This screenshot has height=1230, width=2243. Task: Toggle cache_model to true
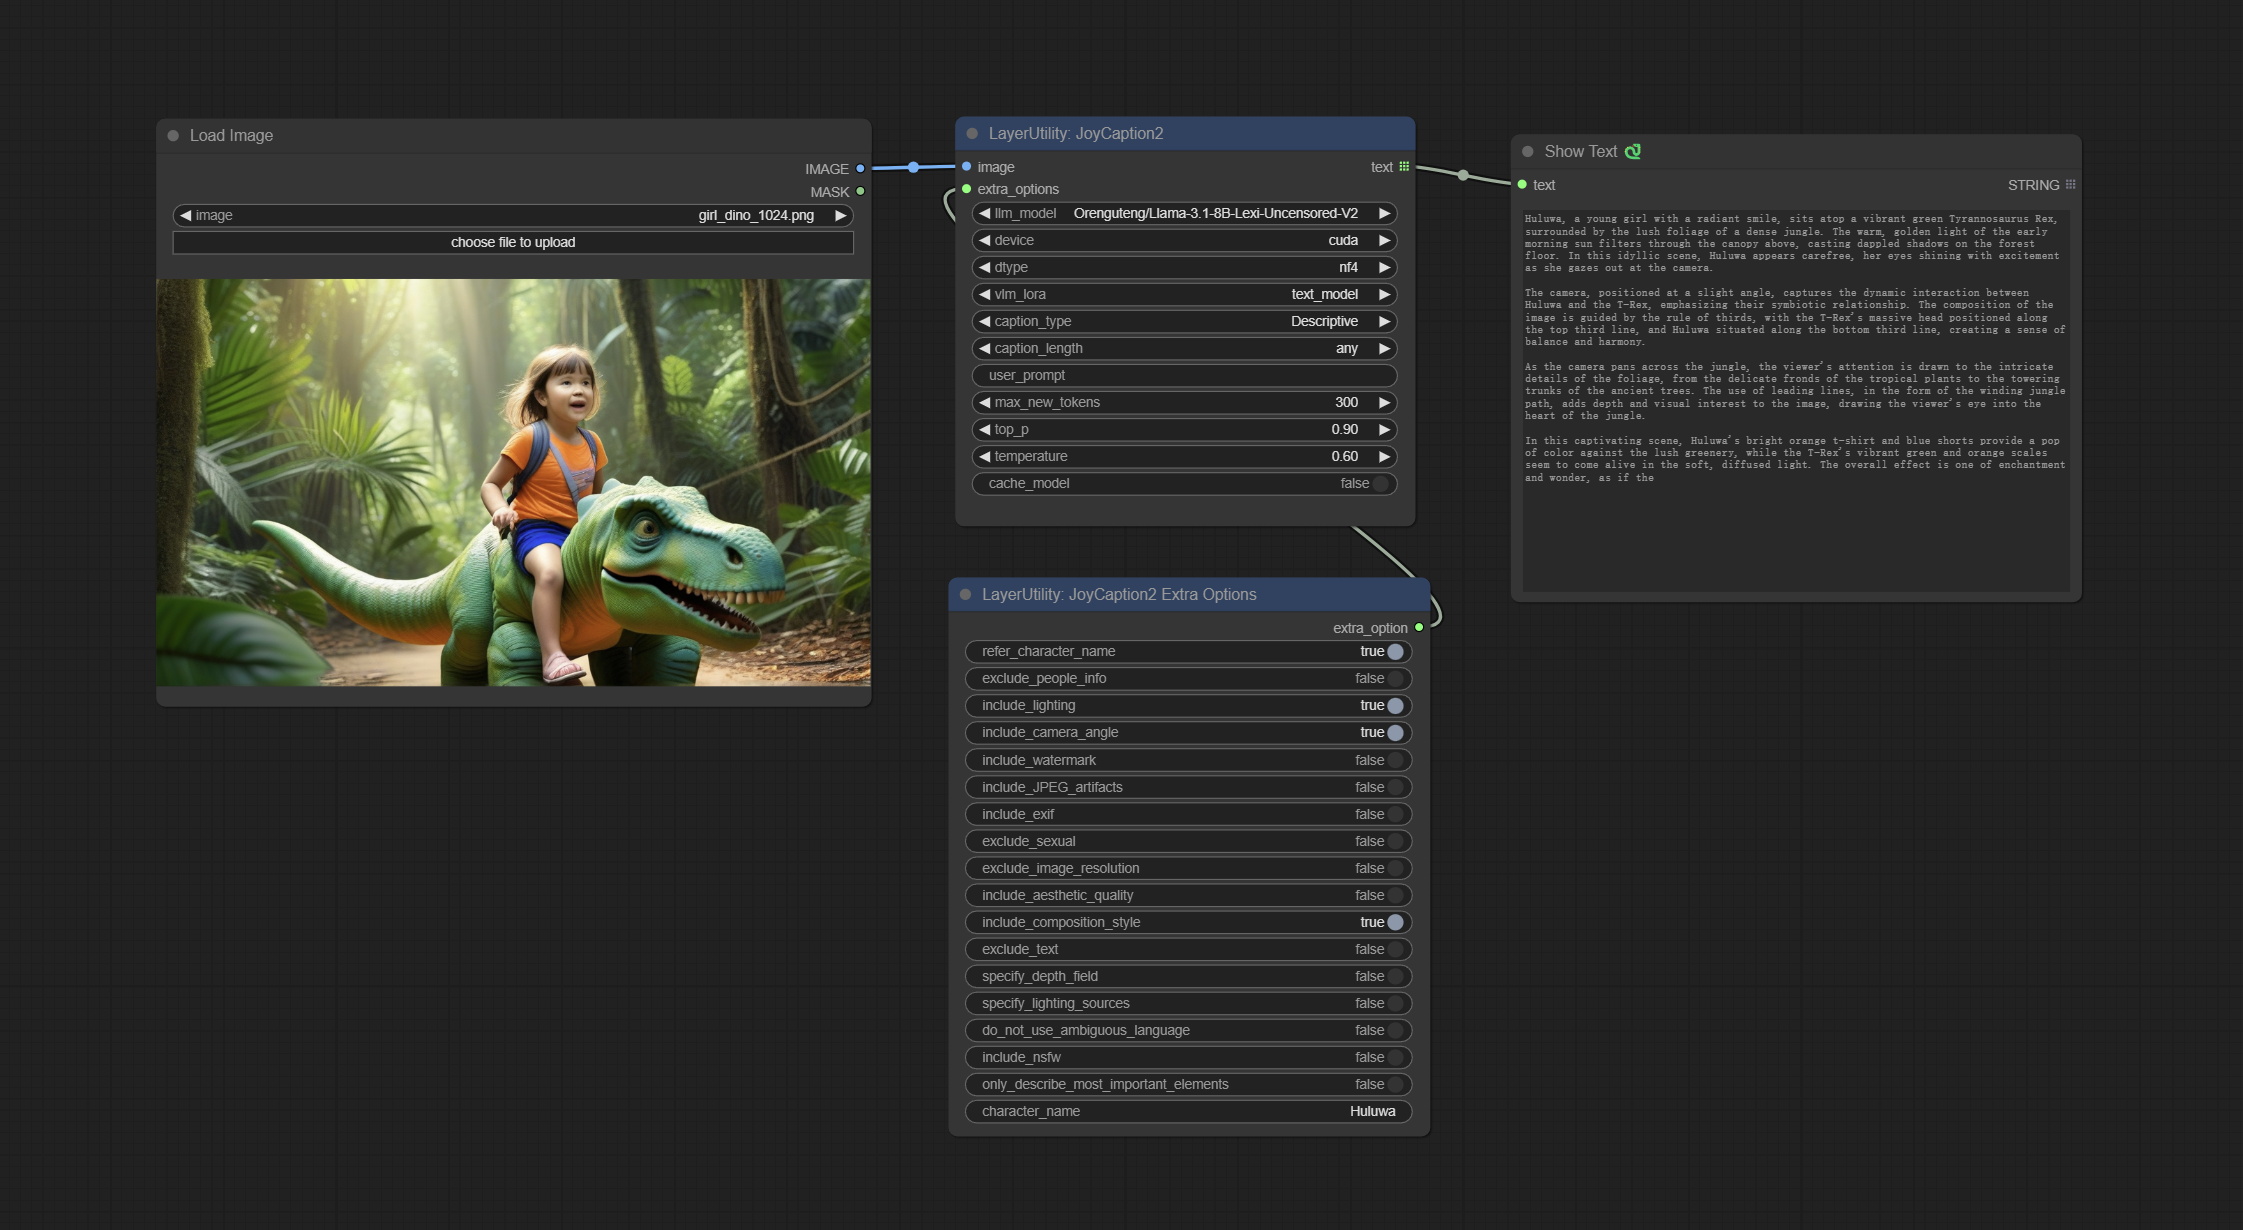click(1381, 484)
